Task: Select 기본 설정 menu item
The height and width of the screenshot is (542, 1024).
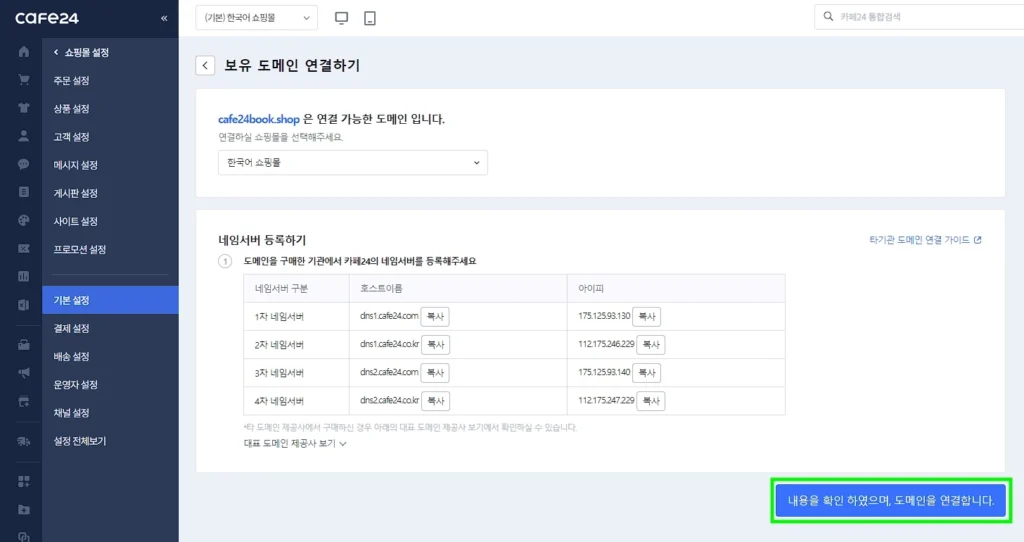Action: (x=110, y=300)
